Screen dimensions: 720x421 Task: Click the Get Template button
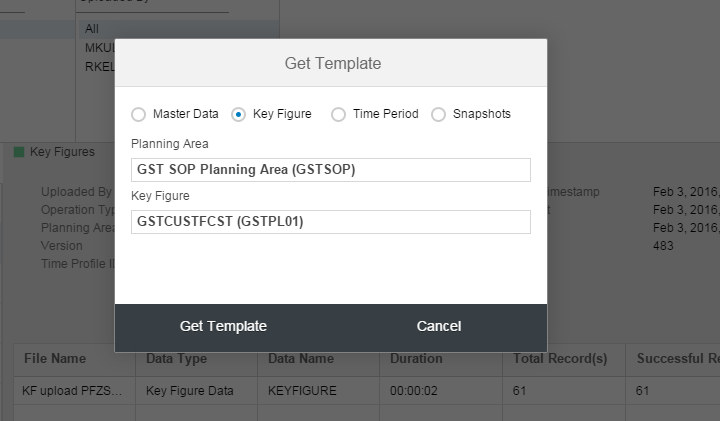[x=223, y=326]
